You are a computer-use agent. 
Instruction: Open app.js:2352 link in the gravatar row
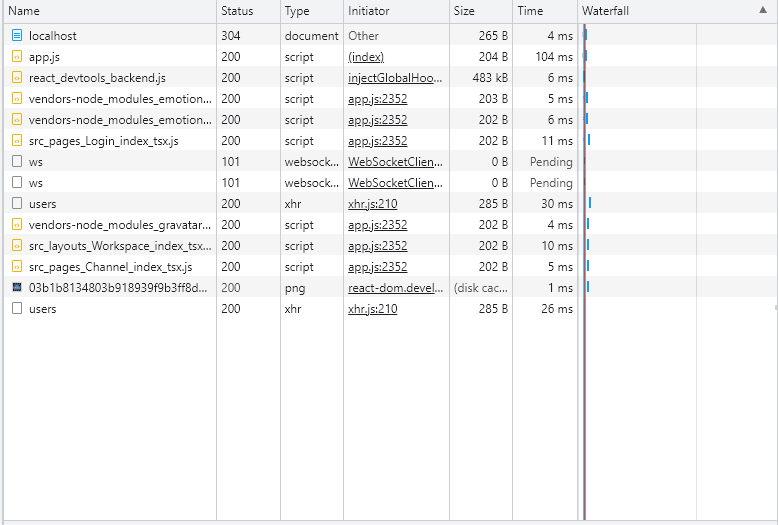pyautogui.click(x=378, y=225)
